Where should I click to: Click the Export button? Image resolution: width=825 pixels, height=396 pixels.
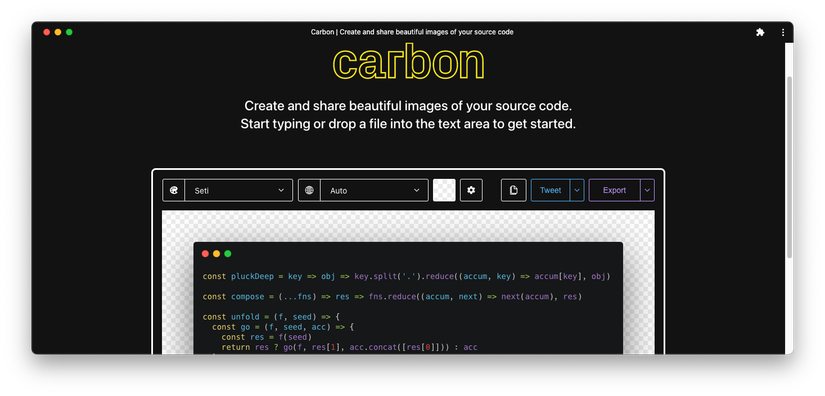(x=614, y=190)
